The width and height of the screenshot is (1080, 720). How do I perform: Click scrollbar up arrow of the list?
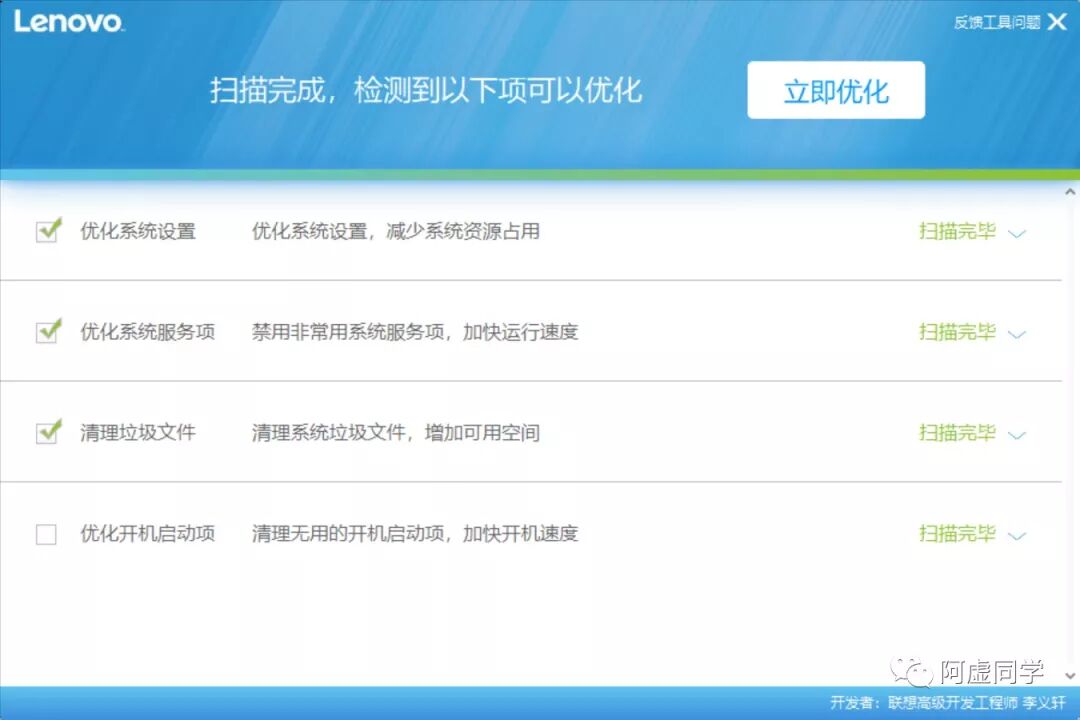pos(1070,192)
